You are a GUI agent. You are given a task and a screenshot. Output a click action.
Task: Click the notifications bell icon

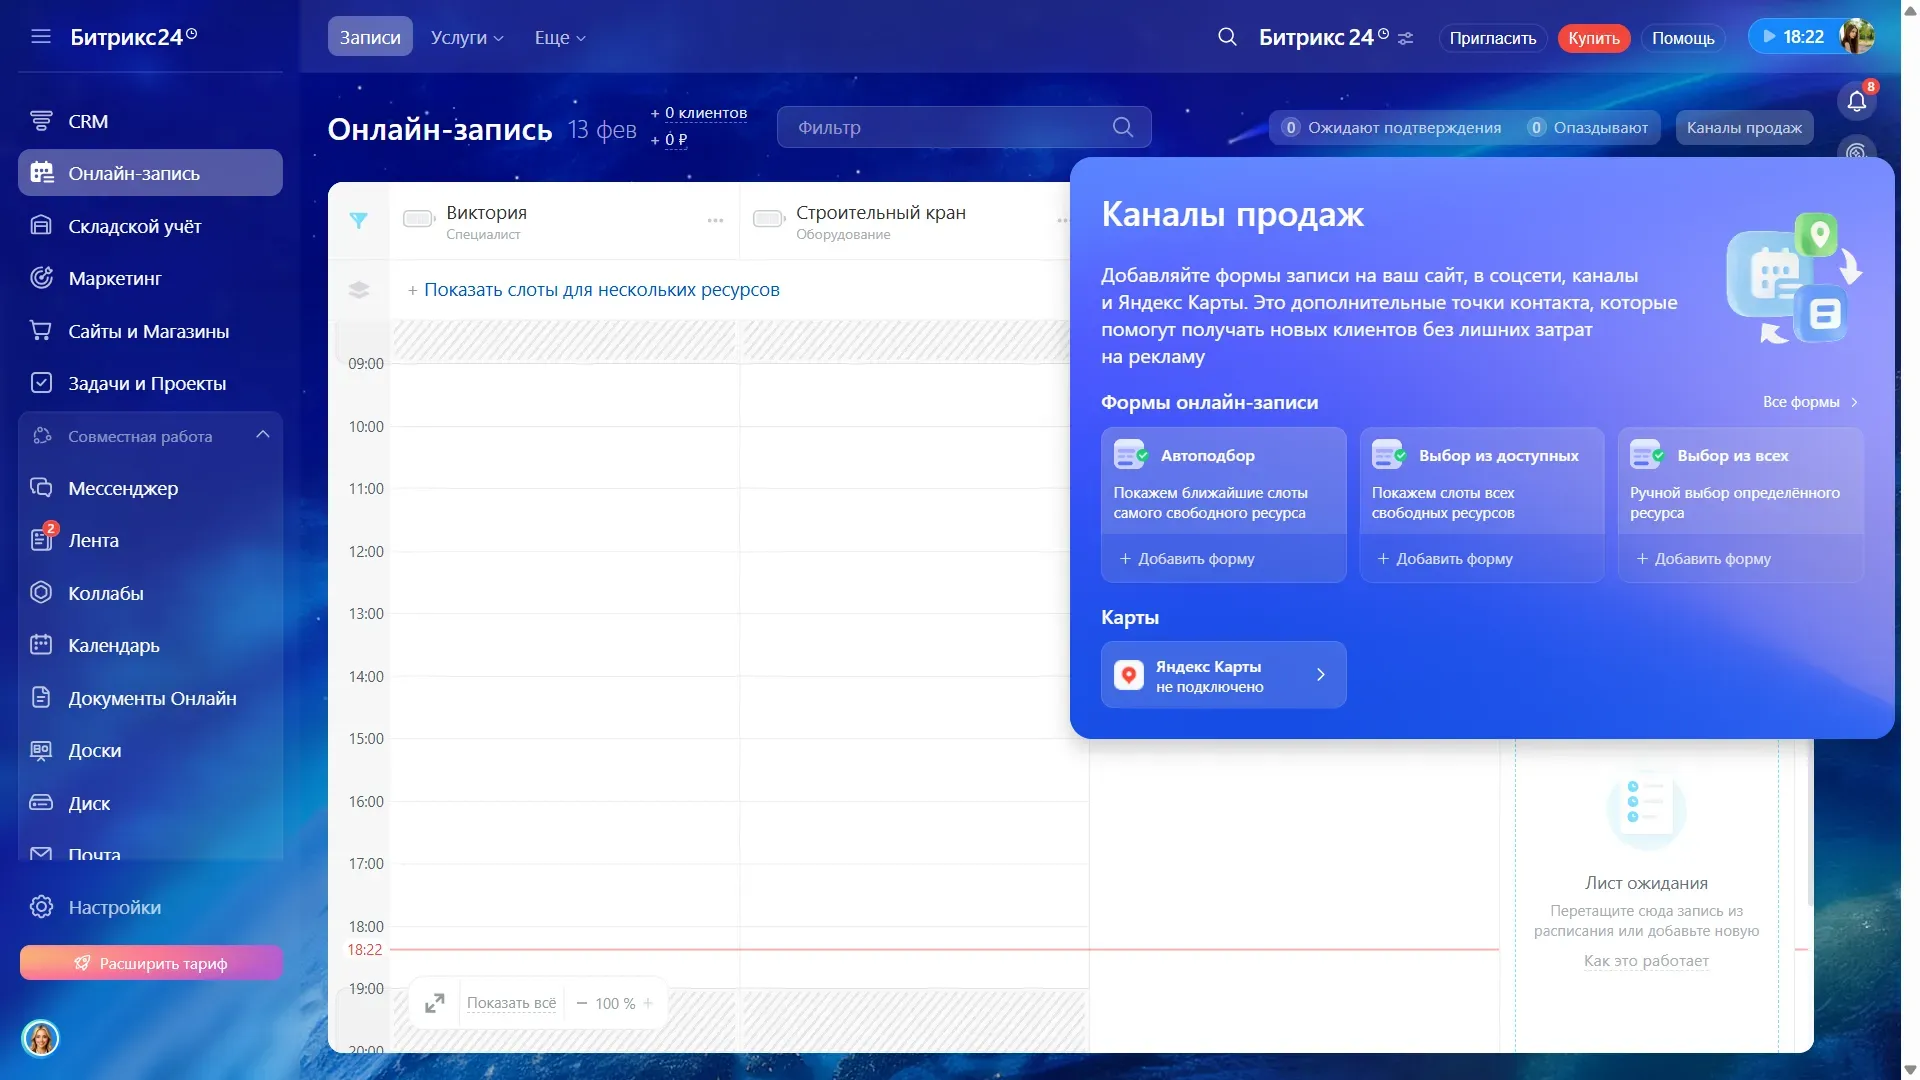(1856, 101)
